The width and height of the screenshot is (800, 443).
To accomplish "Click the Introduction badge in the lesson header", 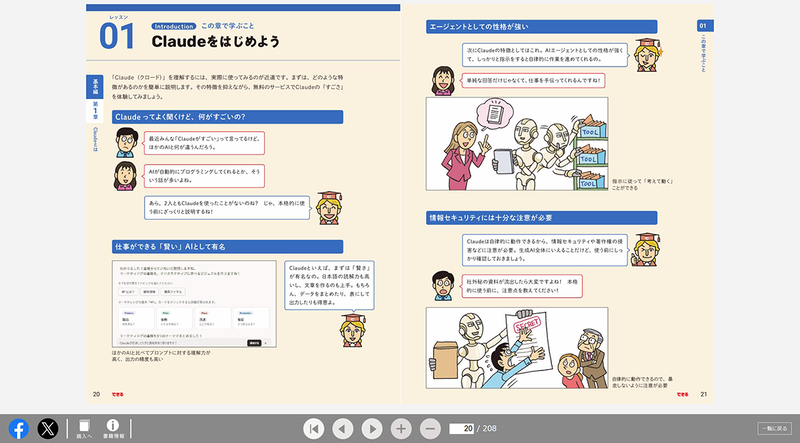I will (x=173, y=26).
